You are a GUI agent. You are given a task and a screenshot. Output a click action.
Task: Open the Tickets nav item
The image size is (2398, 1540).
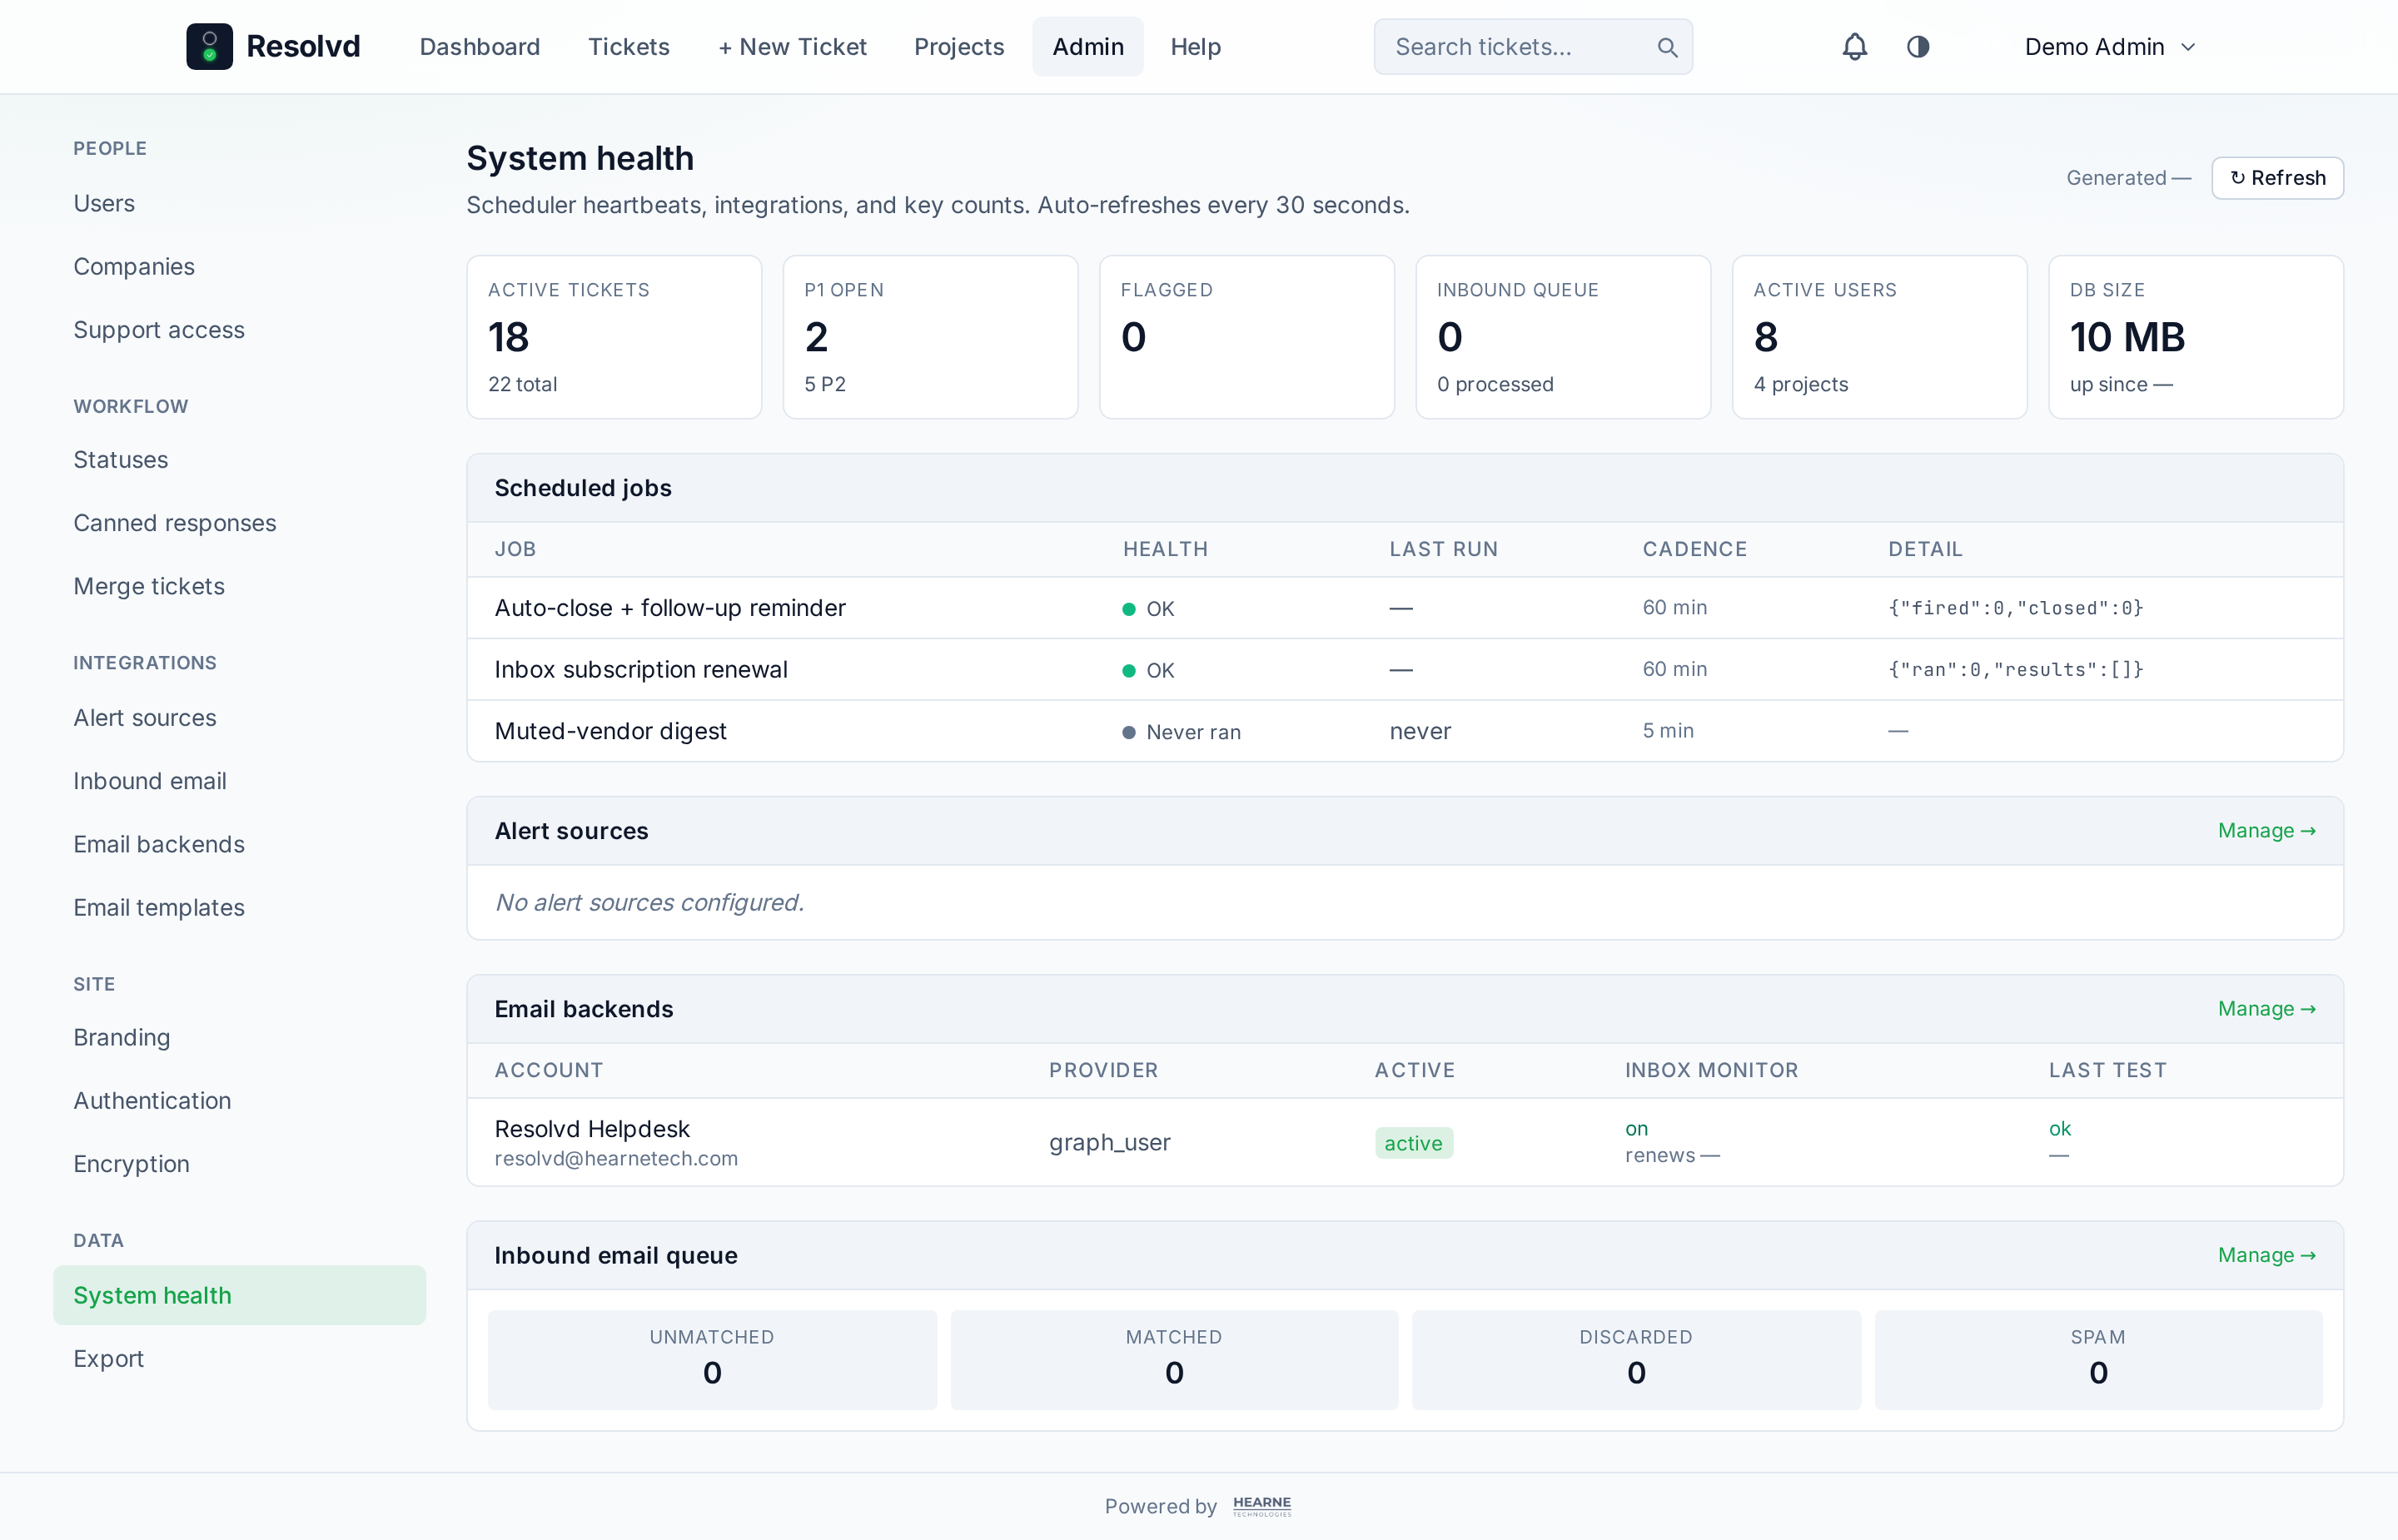[628, 47]
